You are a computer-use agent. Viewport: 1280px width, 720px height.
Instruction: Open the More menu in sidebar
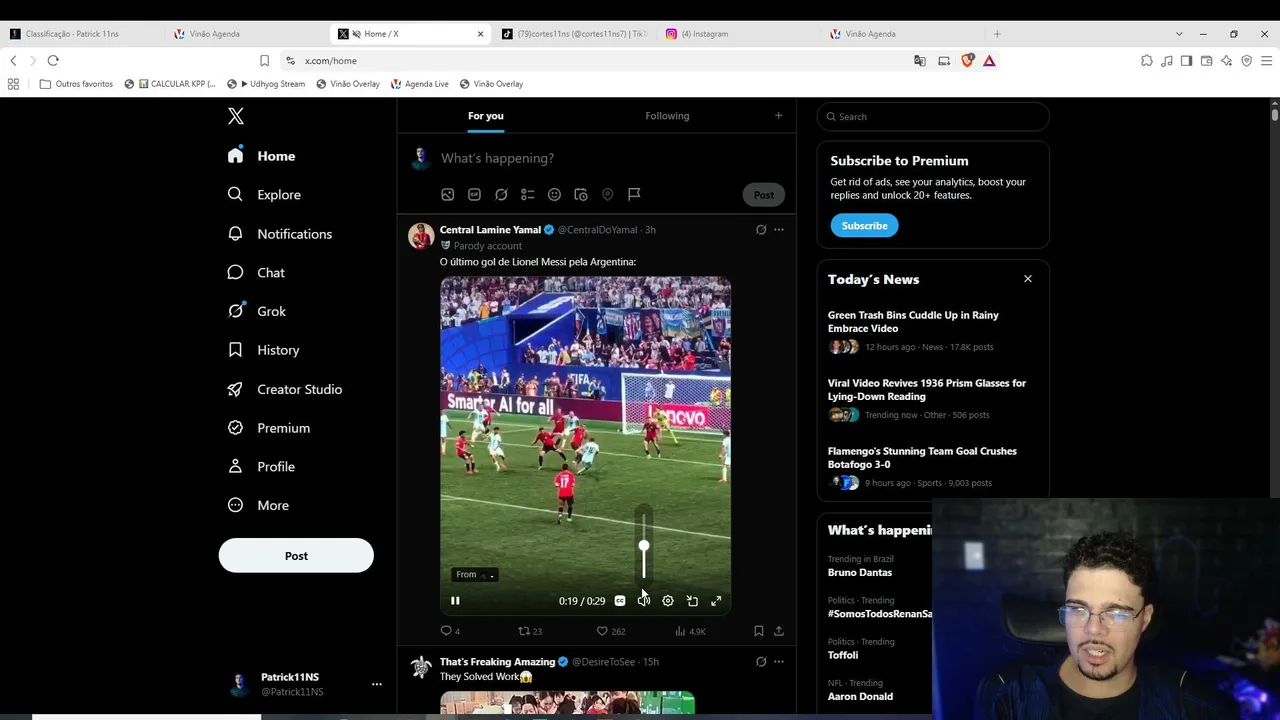pyautogui.click(x=258, y=505)
